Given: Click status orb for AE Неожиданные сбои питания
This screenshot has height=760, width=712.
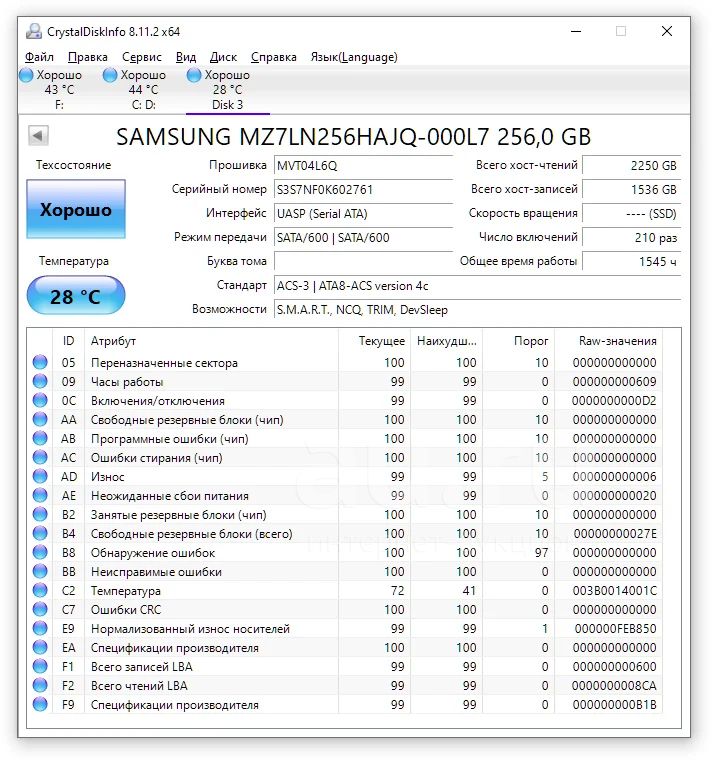Looking at the screenshot, I should (40, 495).
